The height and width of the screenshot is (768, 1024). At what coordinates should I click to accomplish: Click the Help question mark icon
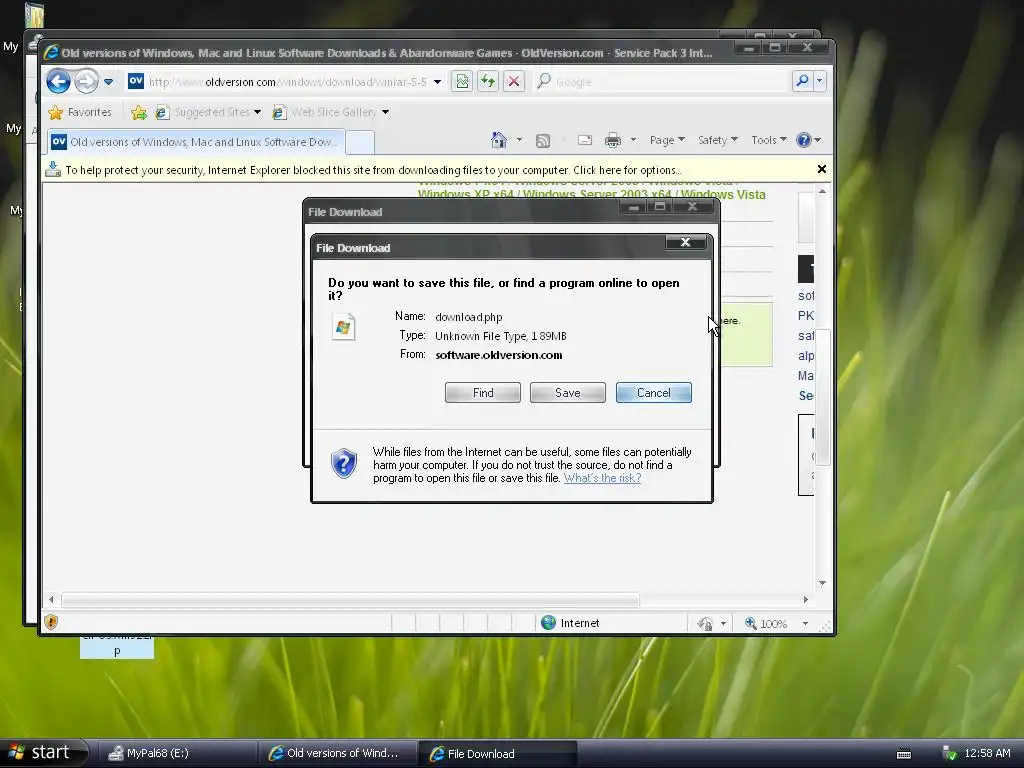(804, 140)
